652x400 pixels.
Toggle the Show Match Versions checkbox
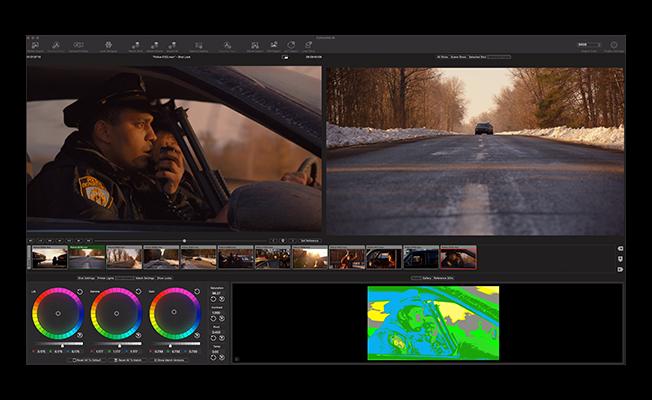click(x=156, y=360)
